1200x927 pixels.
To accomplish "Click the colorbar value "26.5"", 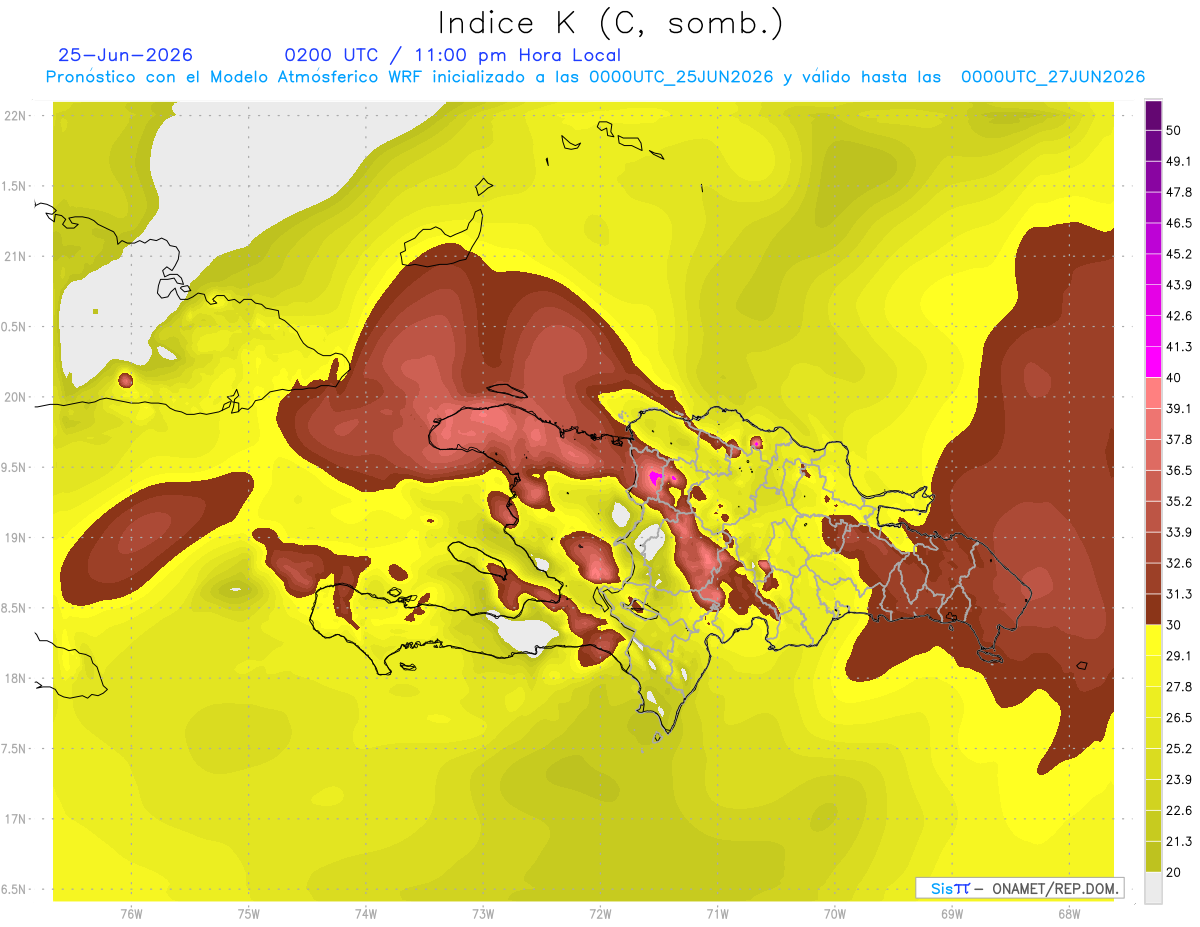I will (1178, 718).
